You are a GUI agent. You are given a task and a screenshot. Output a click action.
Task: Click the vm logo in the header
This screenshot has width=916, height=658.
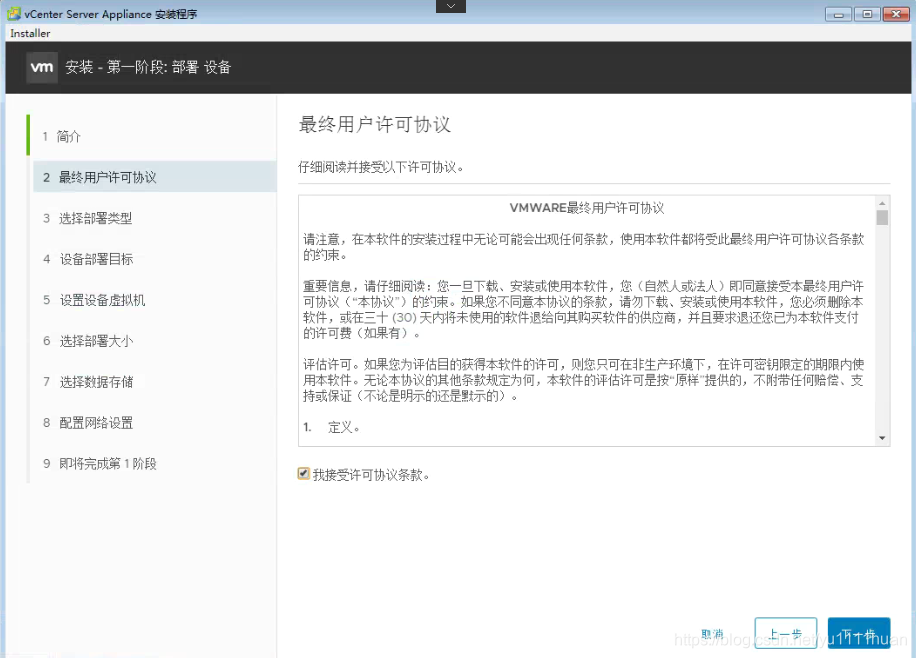[x=42, y=67]
